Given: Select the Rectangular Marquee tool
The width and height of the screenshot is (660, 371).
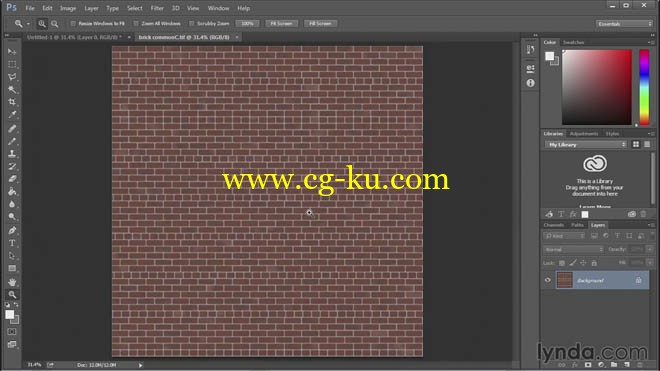Looking at the screenshot, I should pos(12,64).
